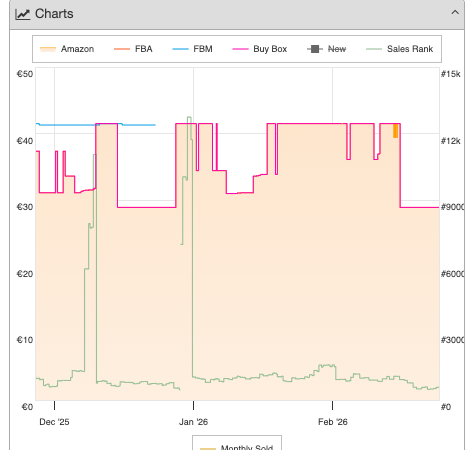Collapse the Charts panel with the chevron

pos(455,13)
